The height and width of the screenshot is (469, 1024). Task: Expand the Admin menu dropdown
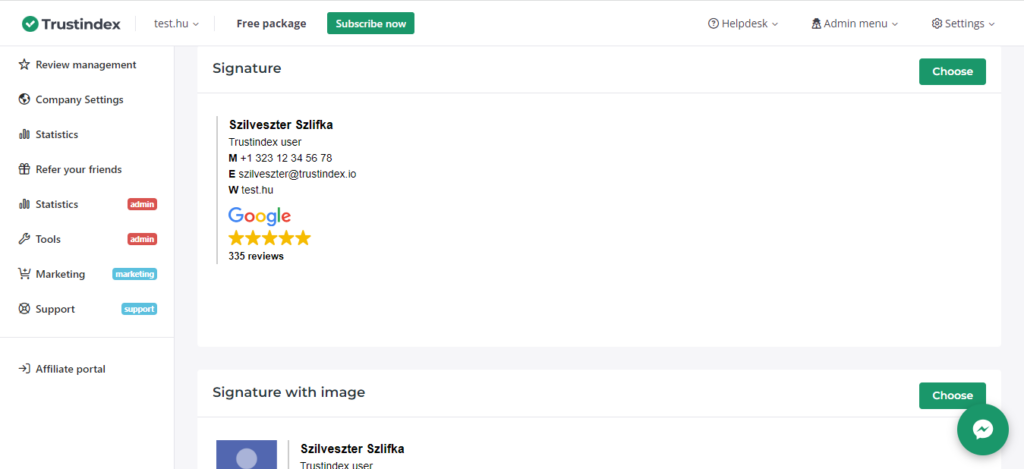tap(854, 23)
